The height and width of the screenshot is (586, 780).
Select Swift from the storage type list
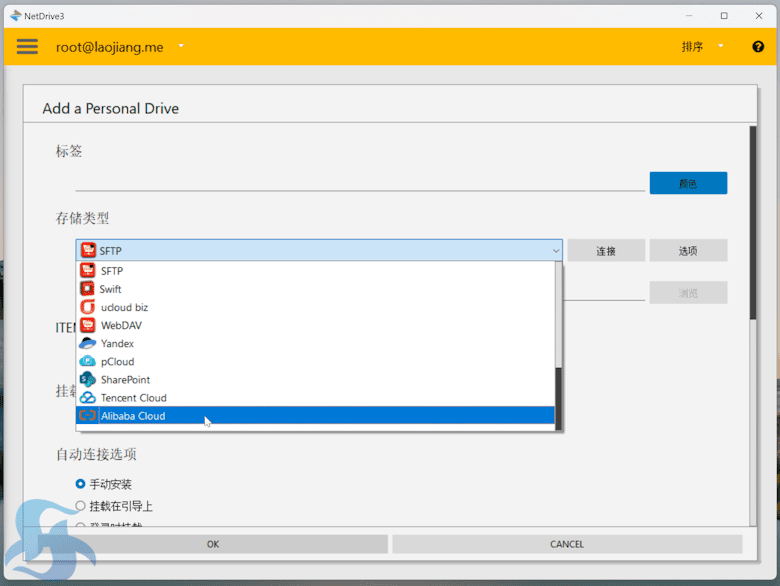coord(315,289)
